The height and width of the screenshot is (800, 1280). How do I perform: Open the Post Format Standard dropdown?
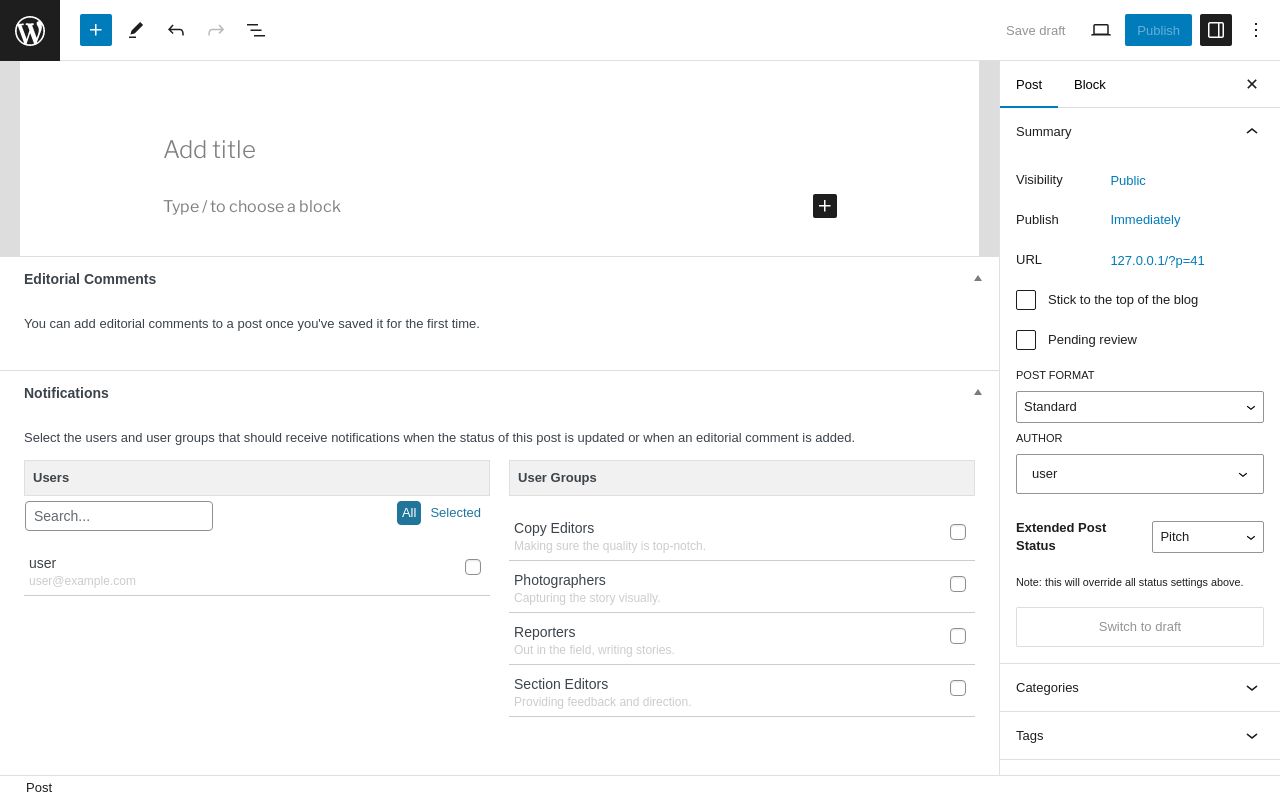(x=1140, y=407)
